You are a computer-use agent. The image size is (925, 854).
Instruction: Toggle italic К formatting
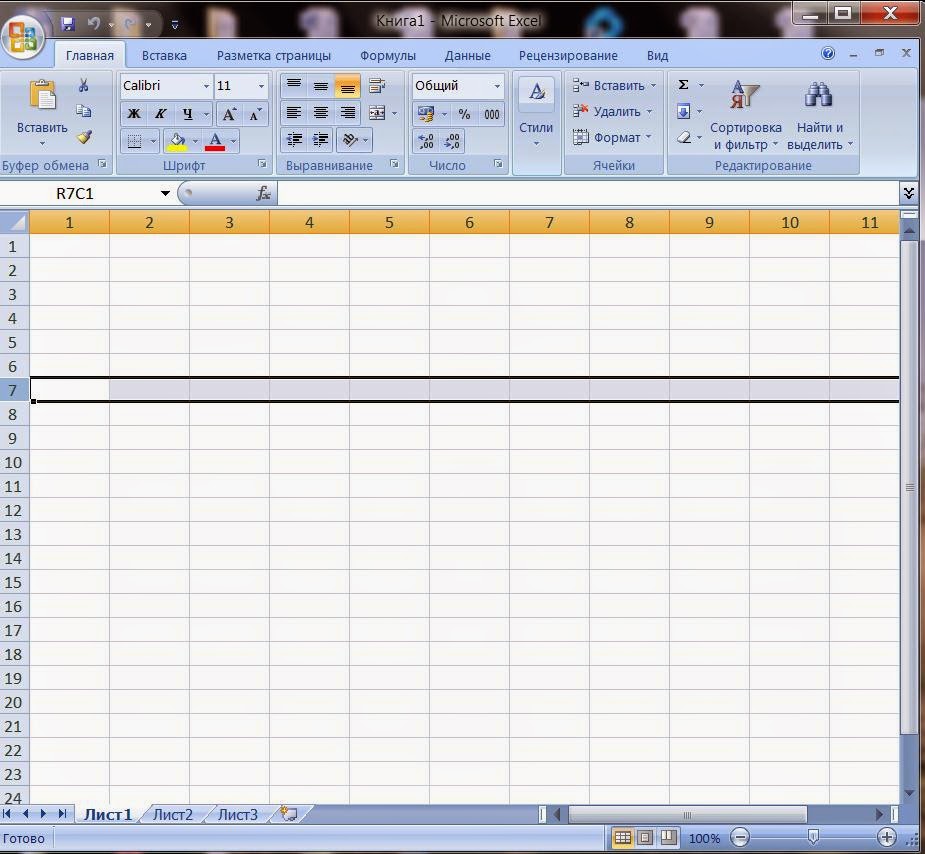[x=160, y=114]
